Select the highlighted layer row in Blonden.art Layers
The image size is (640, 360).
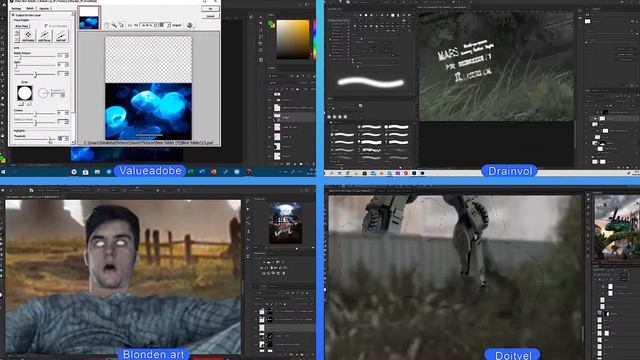[284, 328]
